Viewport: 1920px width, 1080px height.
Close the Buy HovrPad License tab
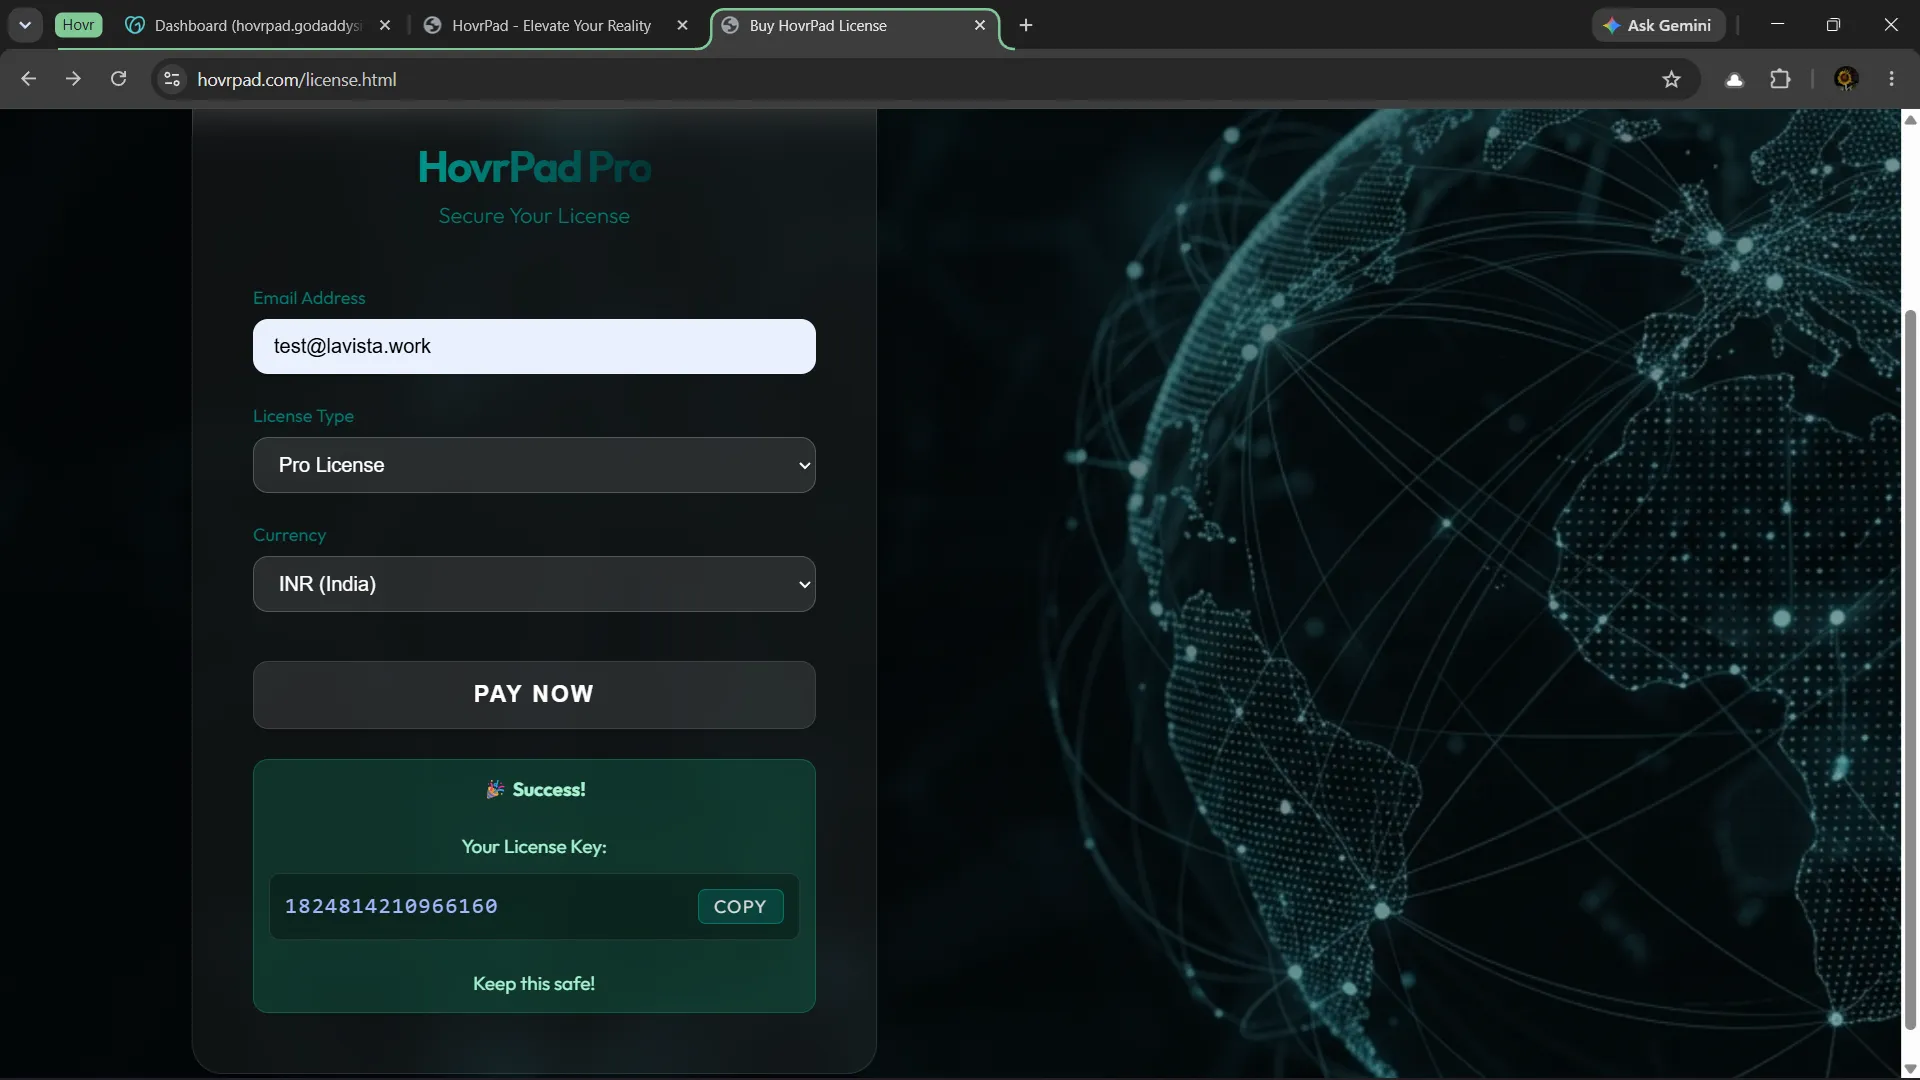pos(980,26)
